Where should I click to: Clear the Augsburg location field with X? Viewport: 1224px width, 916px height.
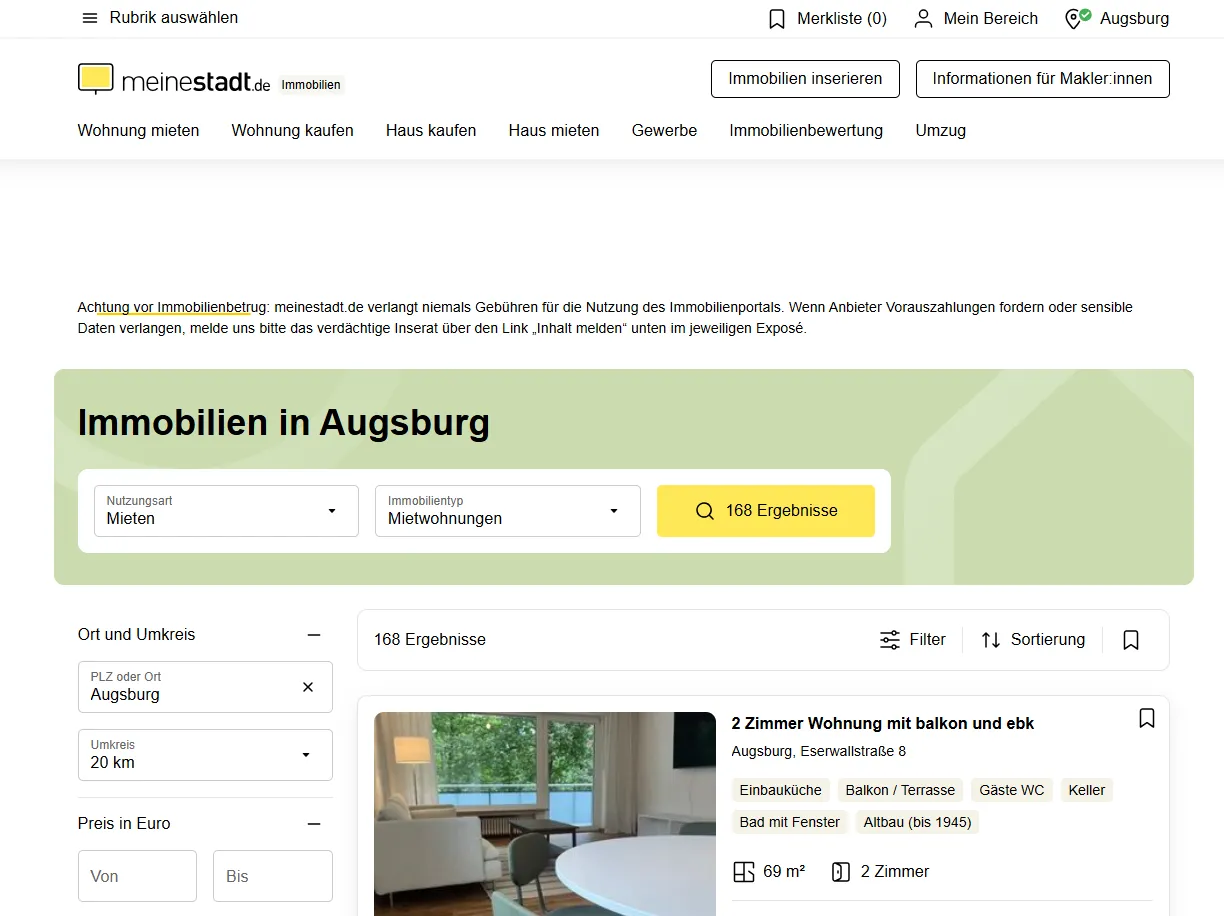(x=308, y=687)
